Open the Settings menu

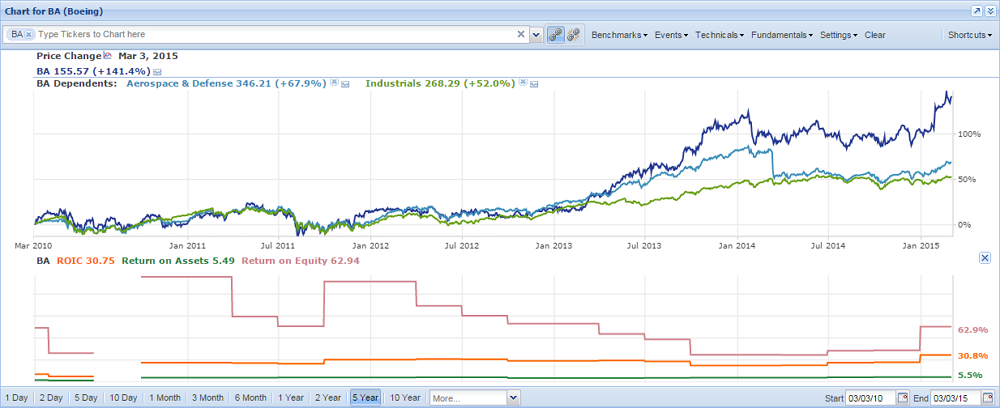(838, 35)
